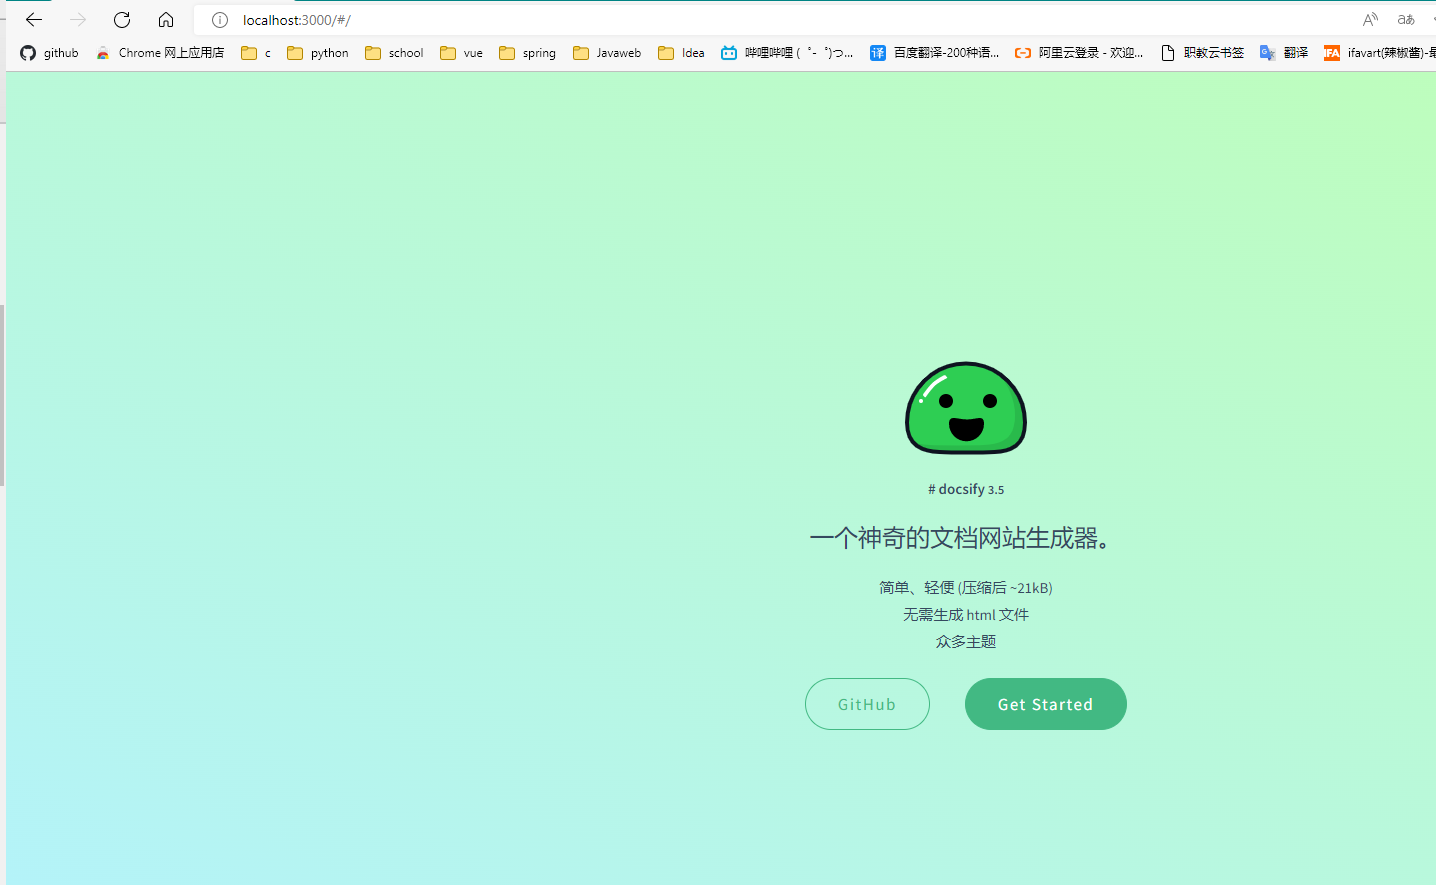Click the browser Back arrow
The height and width of the screenshot is (885, 1436).
point(34,20)
